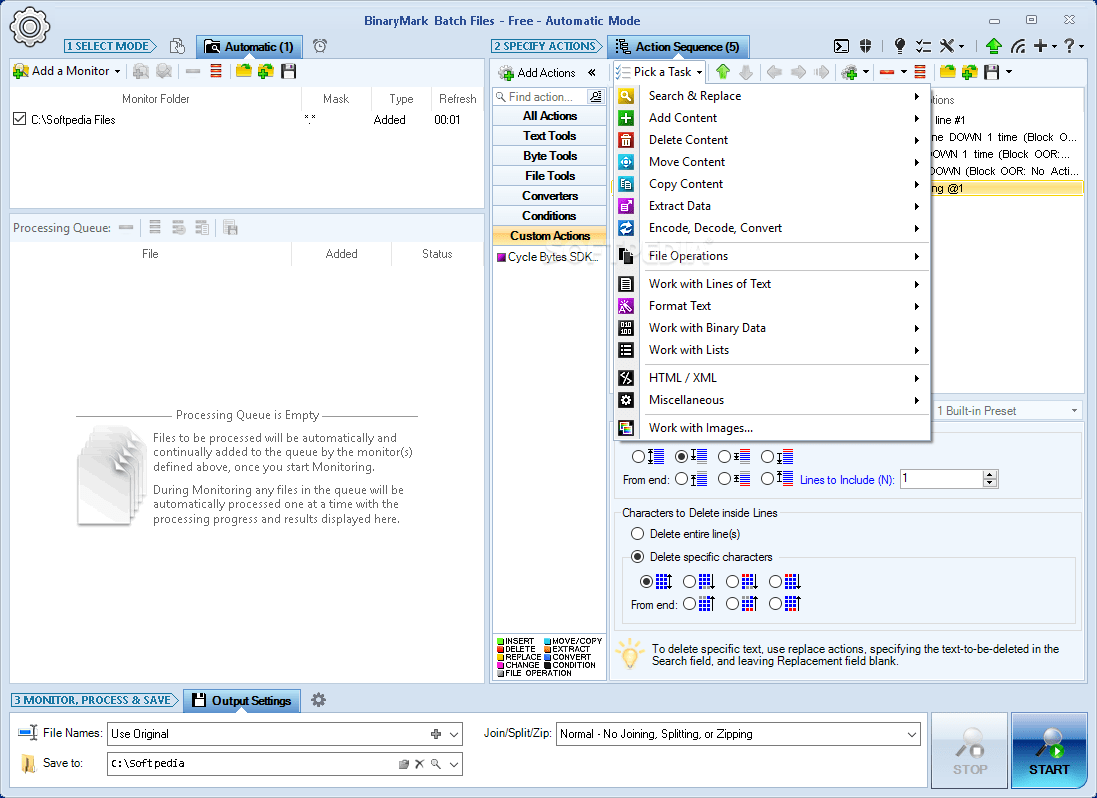Click the STOP button
This screenshot has height=798, width=1097.
(970, 750)
